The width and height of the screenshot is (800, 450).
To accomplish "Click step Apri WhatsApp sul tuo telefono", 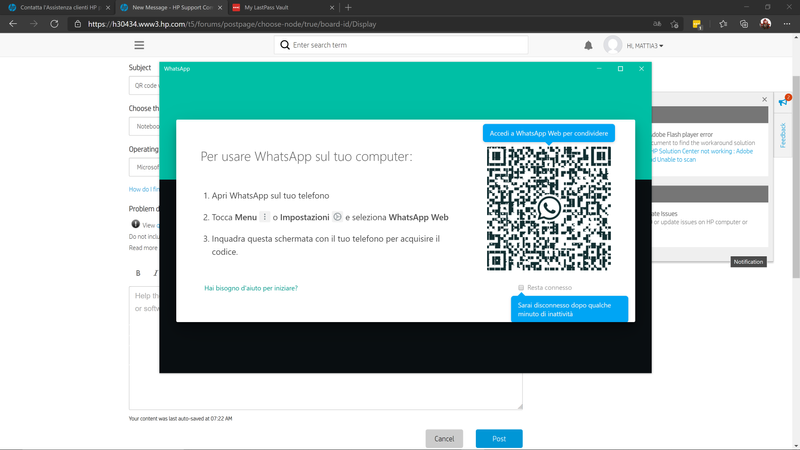I will click(270, 195).
